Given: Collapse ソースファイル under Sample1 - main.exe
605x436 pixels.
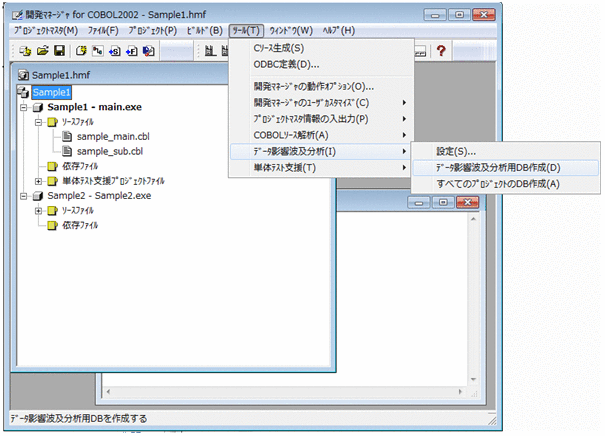Looking at the screenshot, I should [x=38, y=122].
